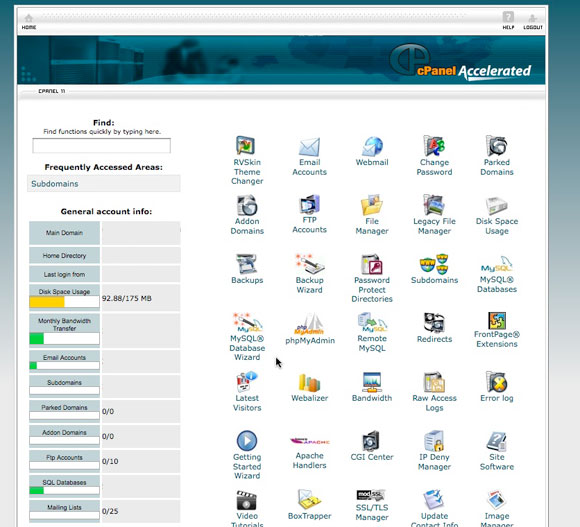Click the Disk Space Usage progress bar

(x=64, y=302)
